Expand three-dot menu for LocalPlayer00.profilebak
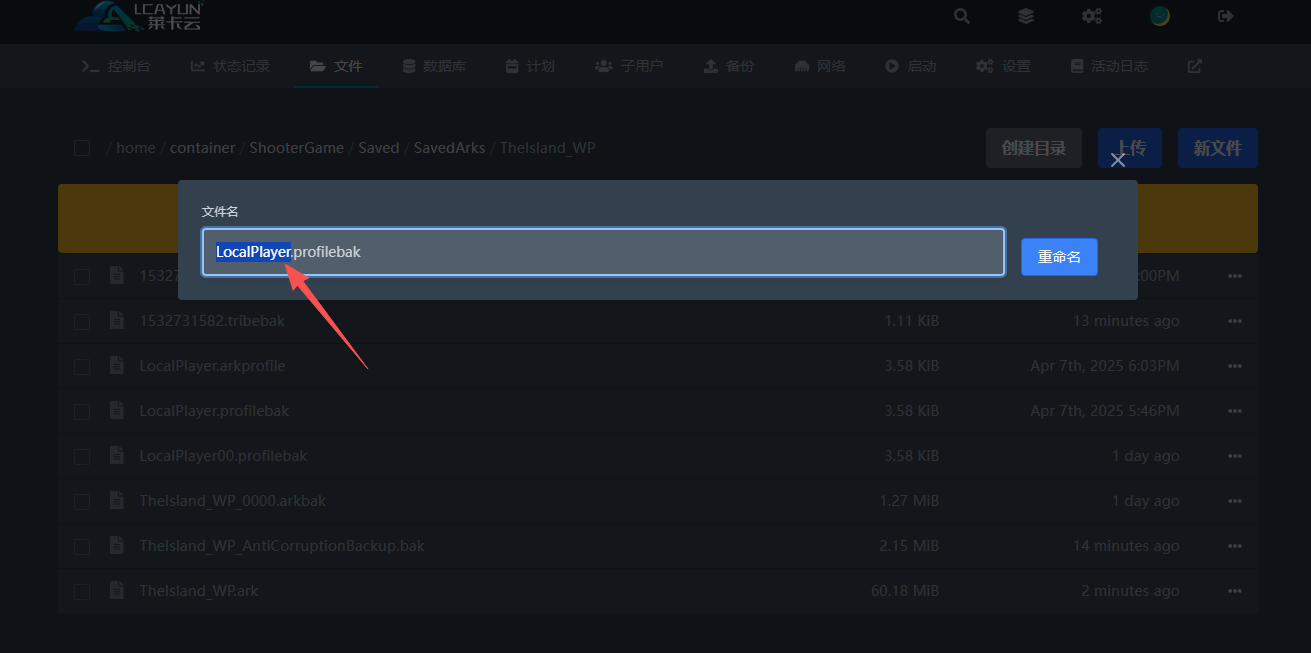 click(1235, 456)
